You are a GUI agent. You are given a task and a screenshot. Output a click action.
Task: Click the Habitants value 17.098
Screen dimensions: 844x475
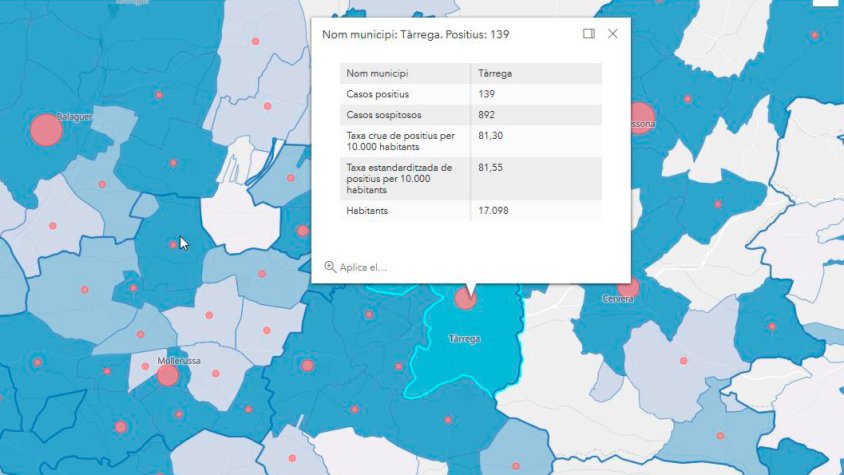click(x=493, y=211)
